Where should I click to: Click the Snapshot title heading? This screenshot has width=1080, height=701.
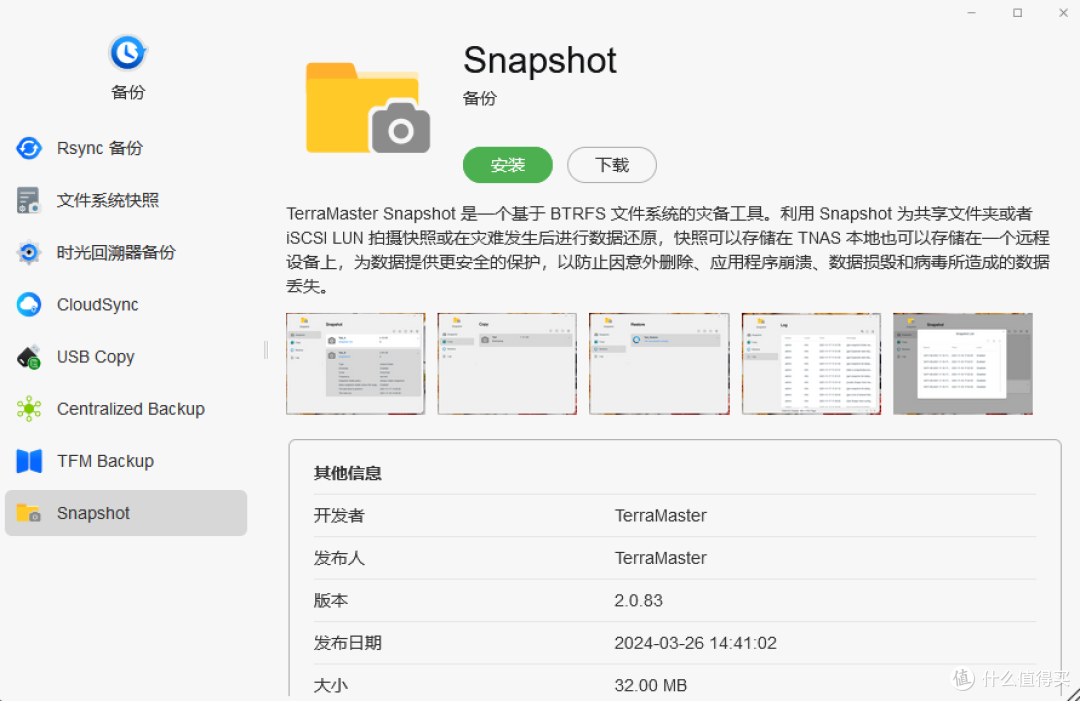539,60
